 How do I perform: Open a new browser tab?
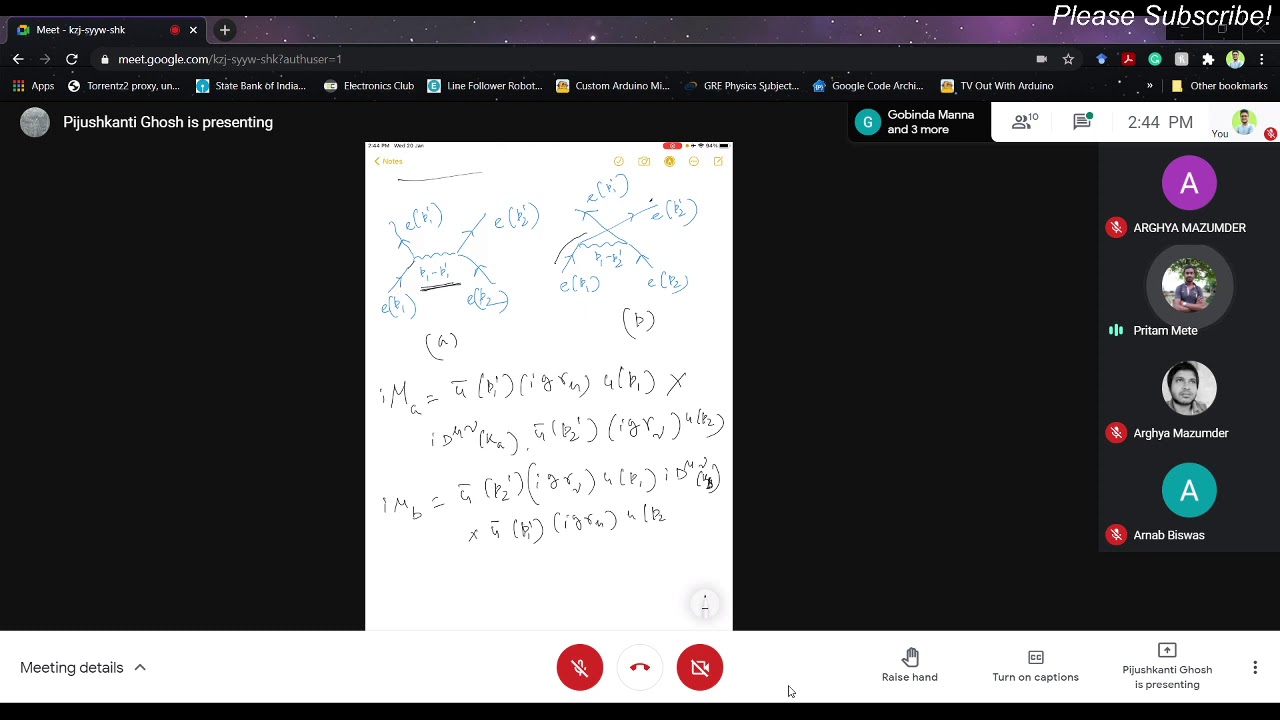pos(225,30)
